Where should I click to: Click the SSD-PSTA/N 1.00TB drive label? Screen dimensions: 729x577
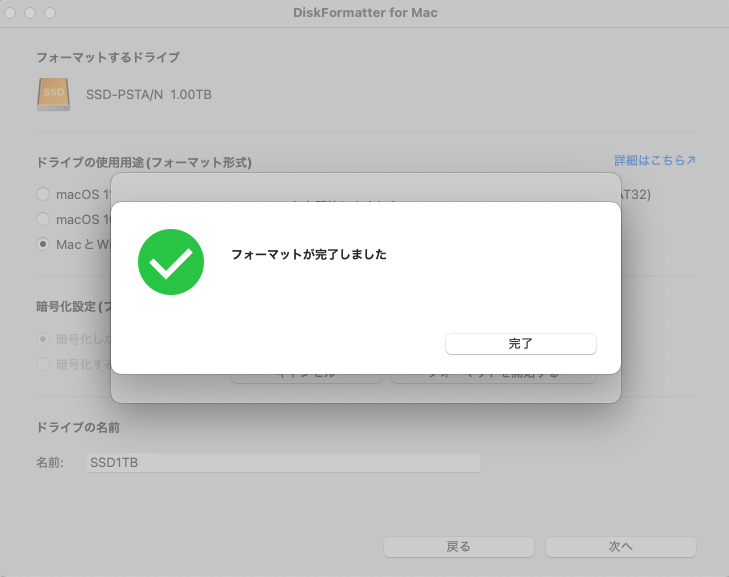pyautogui.click(x=148, y=94)
